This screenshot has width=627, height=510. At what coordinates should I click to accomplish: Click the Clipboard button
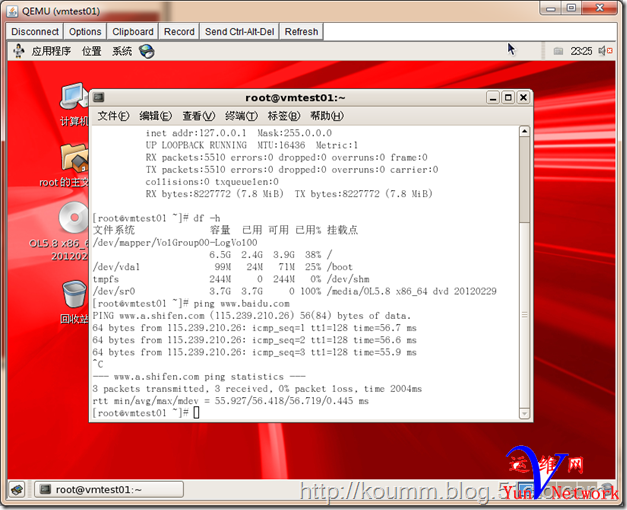[x=133, y=32]
